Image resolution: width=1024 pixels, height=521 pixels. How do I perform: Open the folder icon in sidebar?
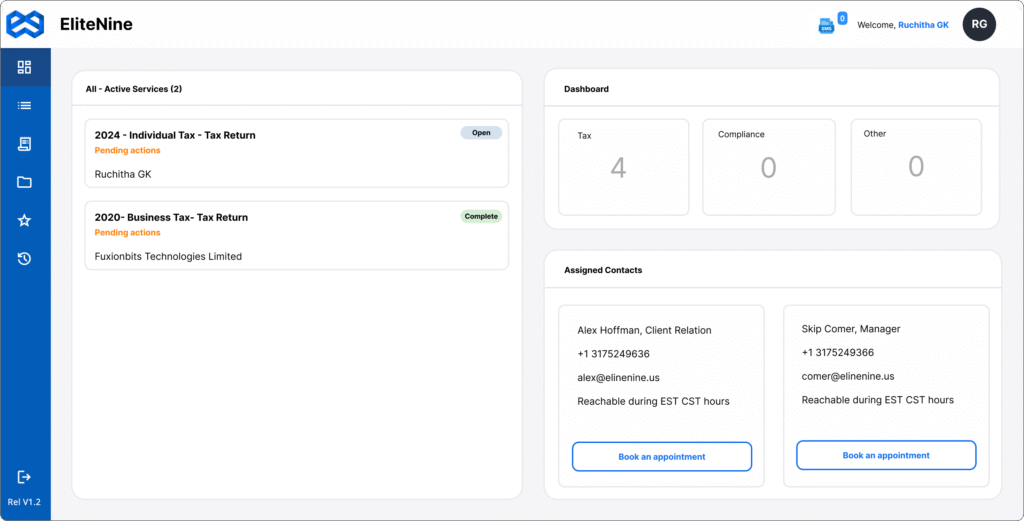[x=25, y=182]
